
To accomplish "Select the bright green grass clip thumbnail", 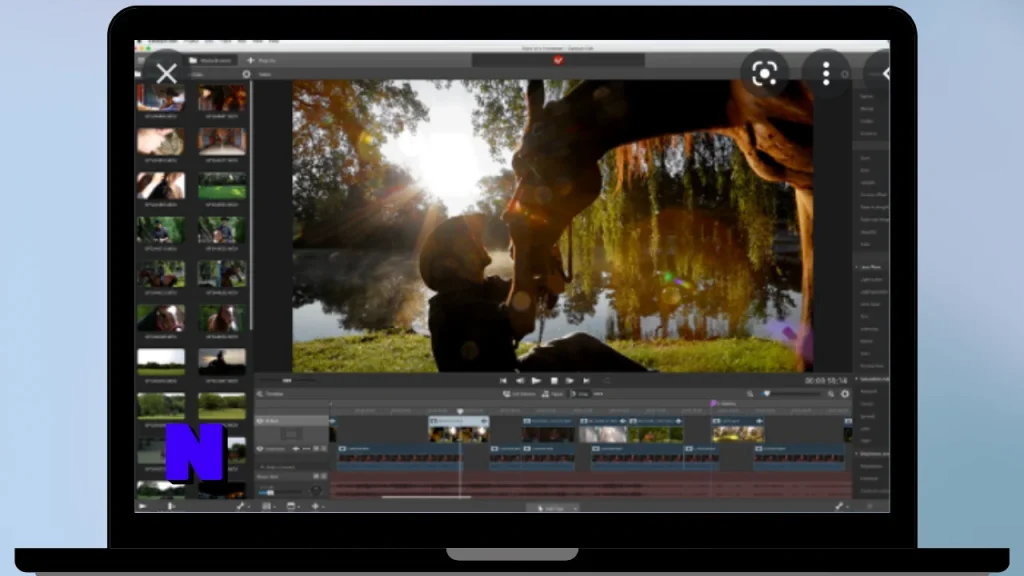I will (222, 185).
